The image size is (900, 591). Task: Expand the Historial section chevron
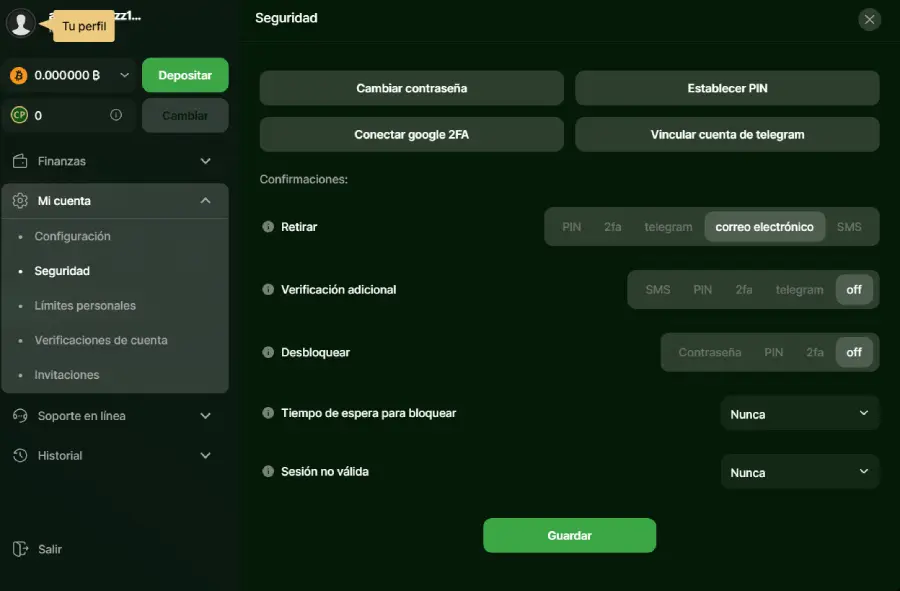pyautogui.click(x=205, y=456)
